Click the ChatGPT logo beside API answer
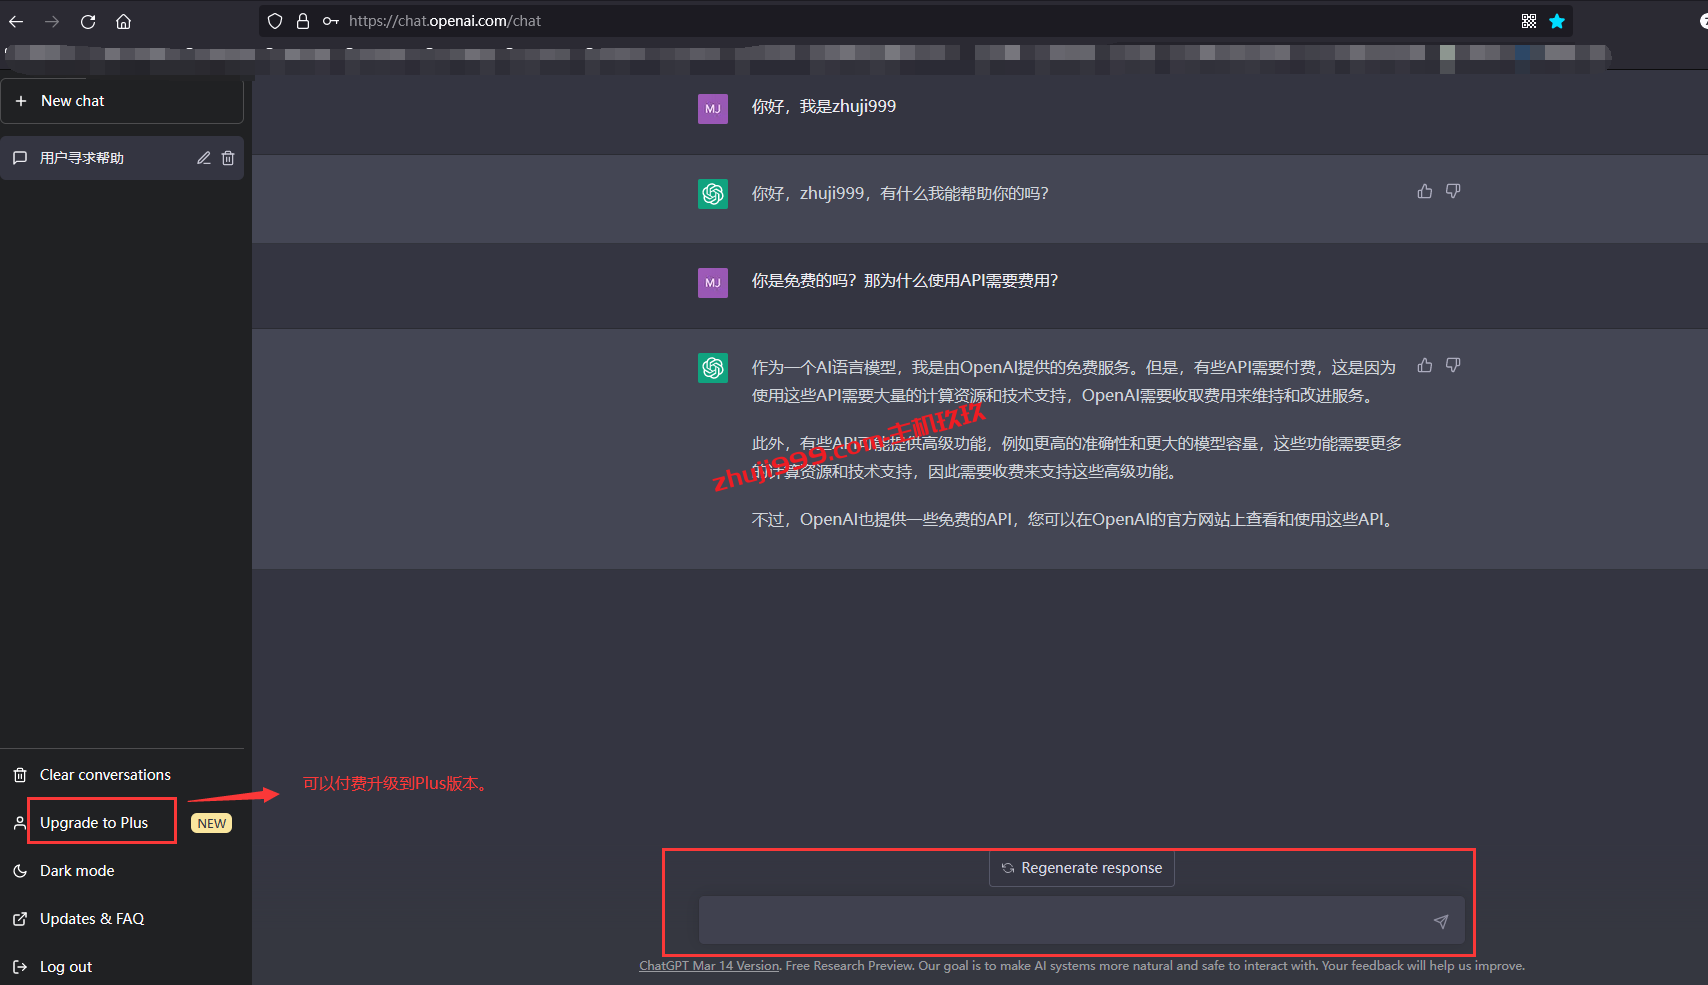 point(713,368)
